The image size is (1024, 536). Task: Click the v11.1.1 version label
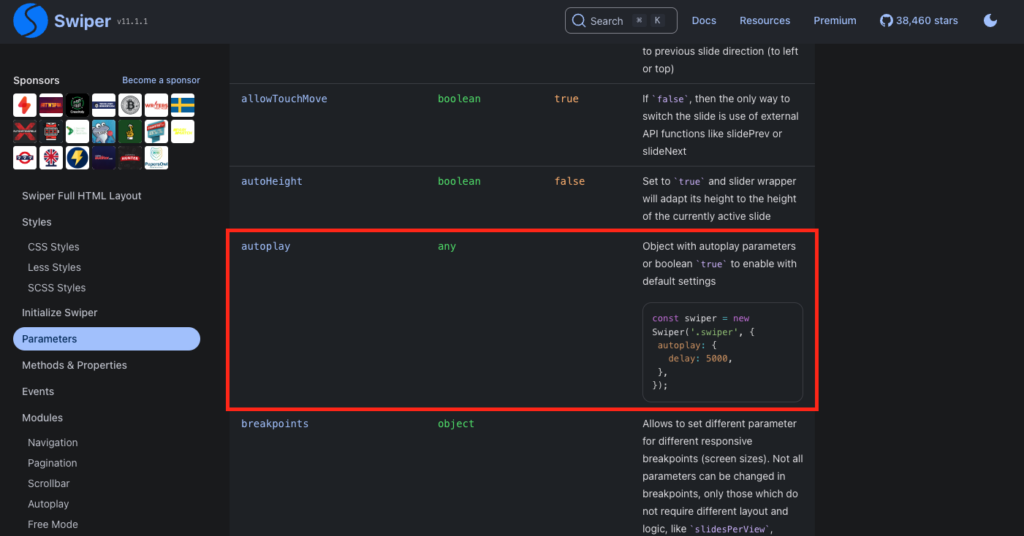click(x=133, y=22)
